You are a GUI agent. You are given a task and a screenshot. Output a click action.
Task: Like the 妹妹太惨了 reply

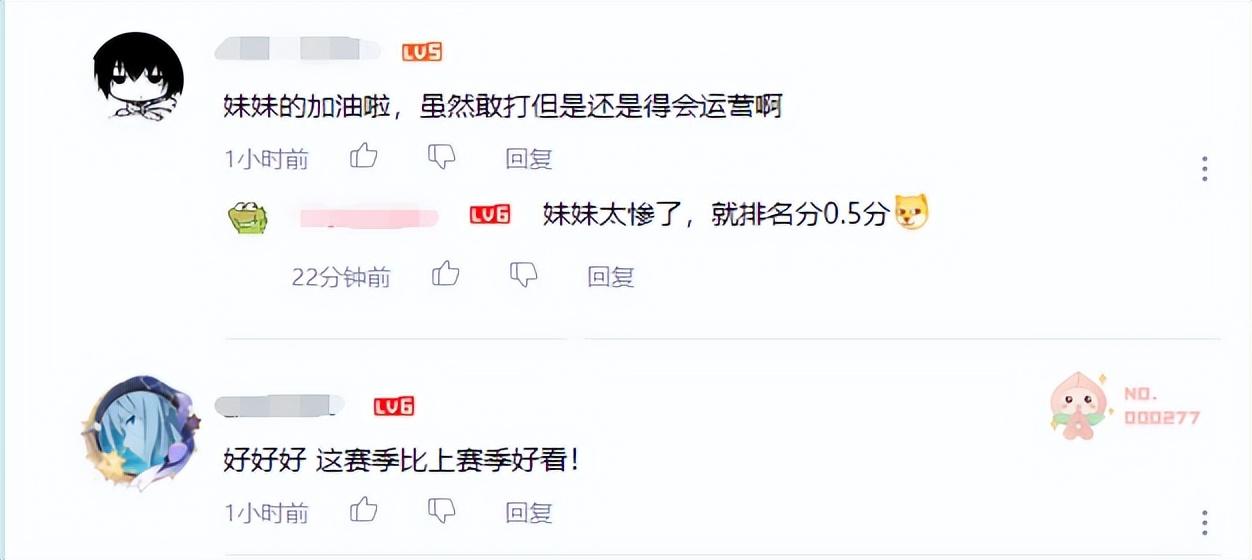[445, 275]
